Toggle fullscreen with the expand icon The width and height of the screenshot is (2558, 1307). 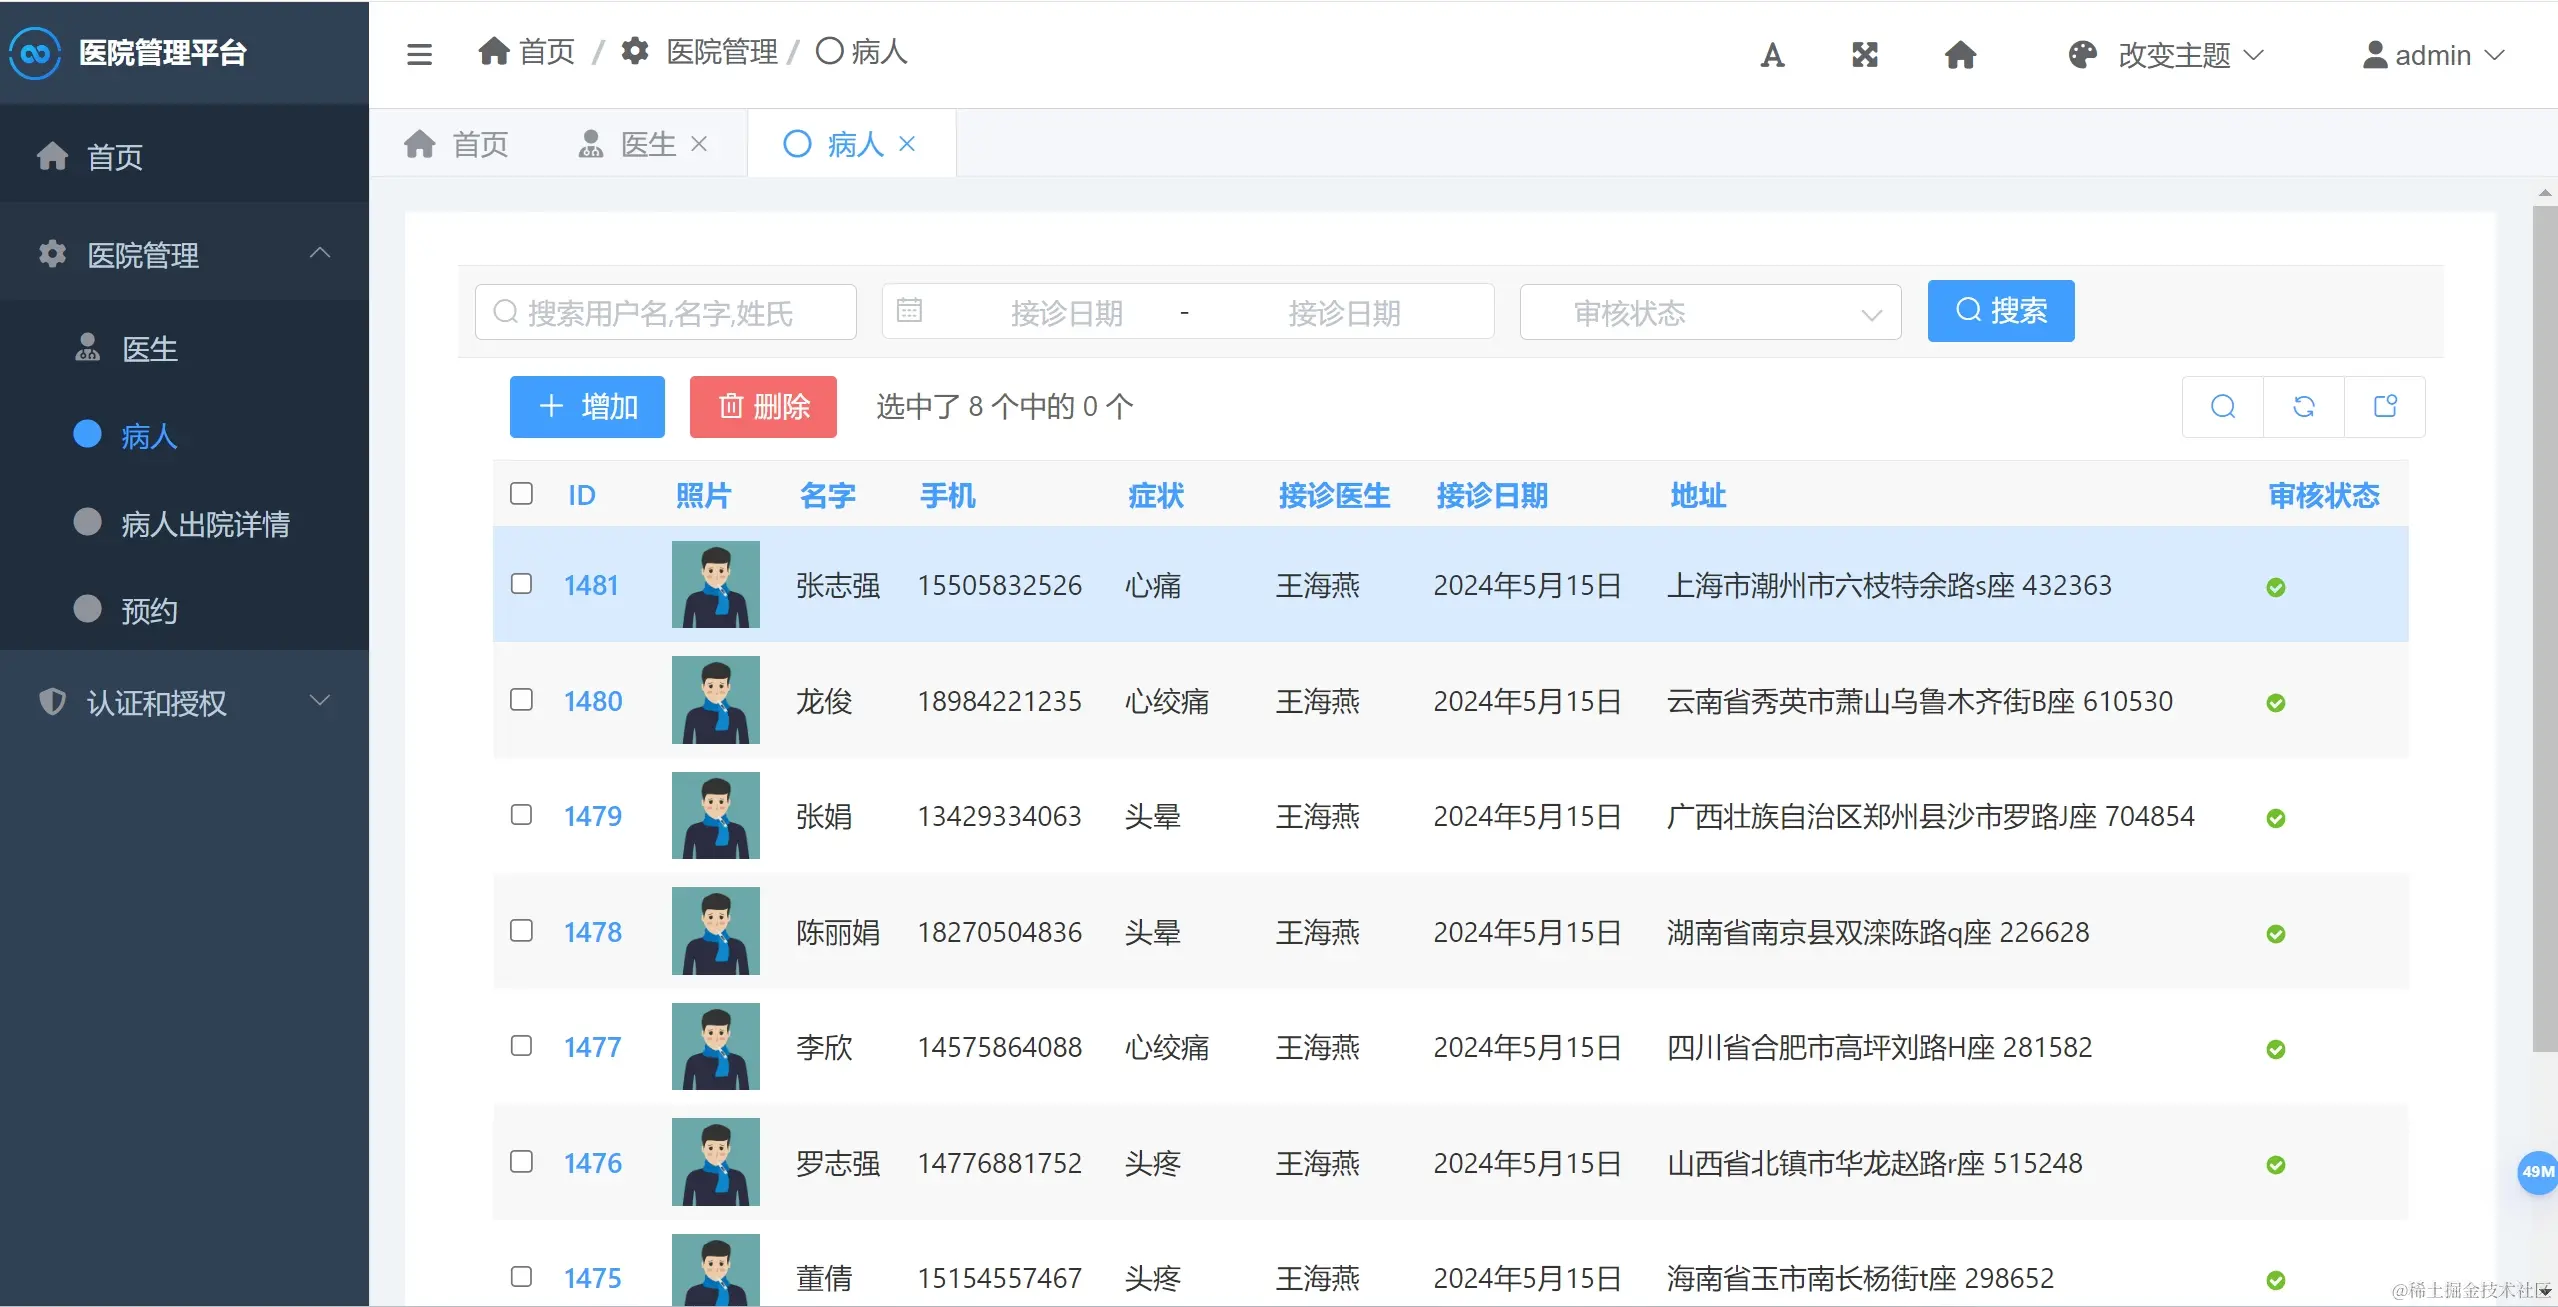point(1865,55)
